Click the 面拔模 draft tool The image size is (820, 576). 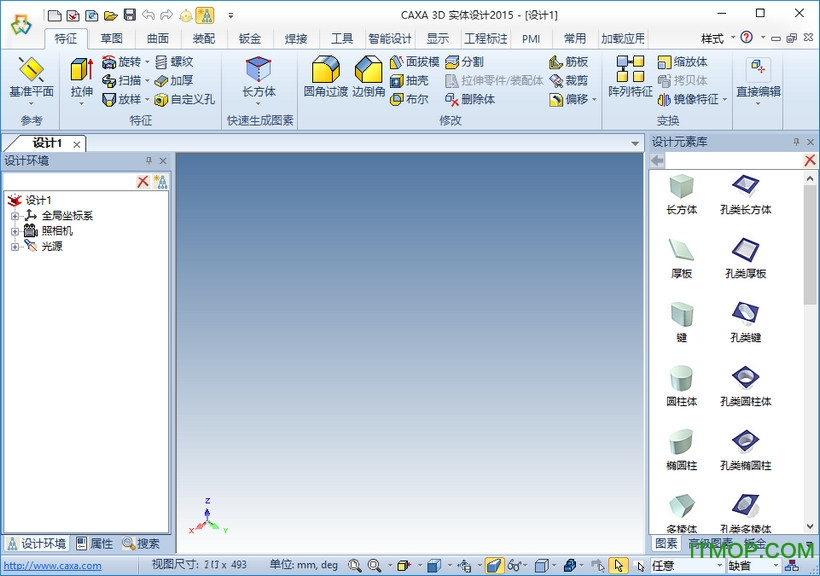pos(415,62)
